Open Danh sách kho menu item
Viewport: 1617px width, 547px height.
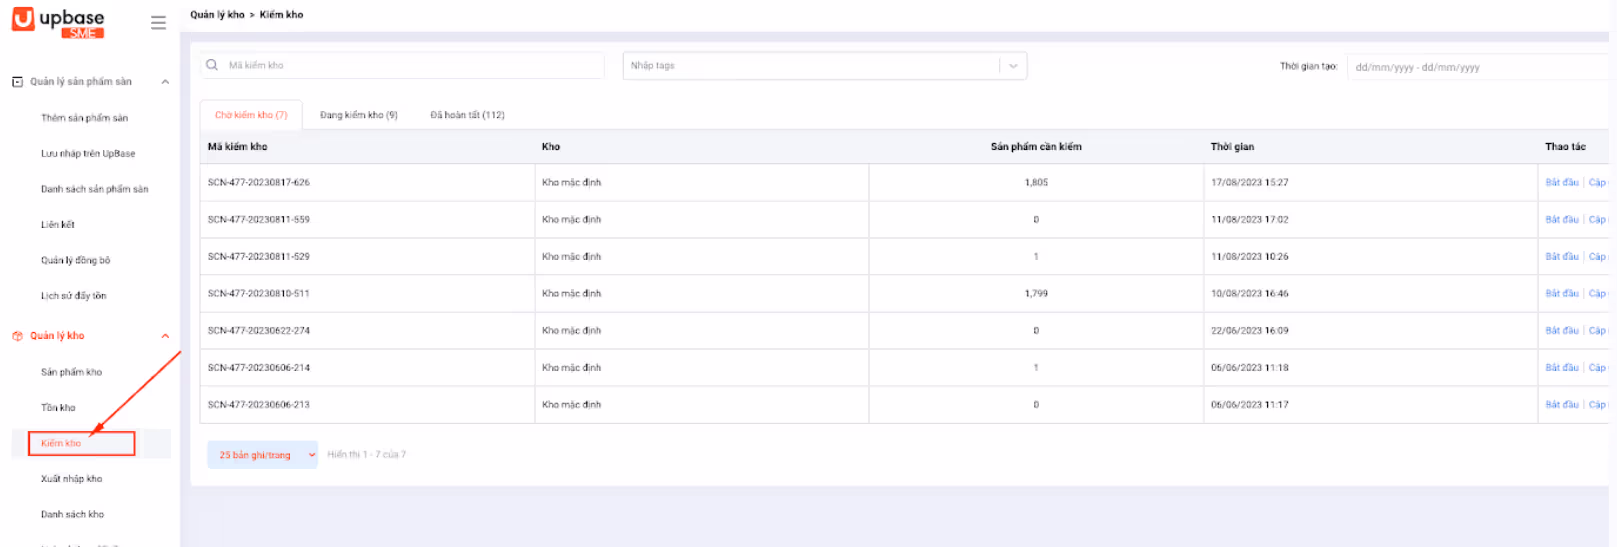point(72,515)
